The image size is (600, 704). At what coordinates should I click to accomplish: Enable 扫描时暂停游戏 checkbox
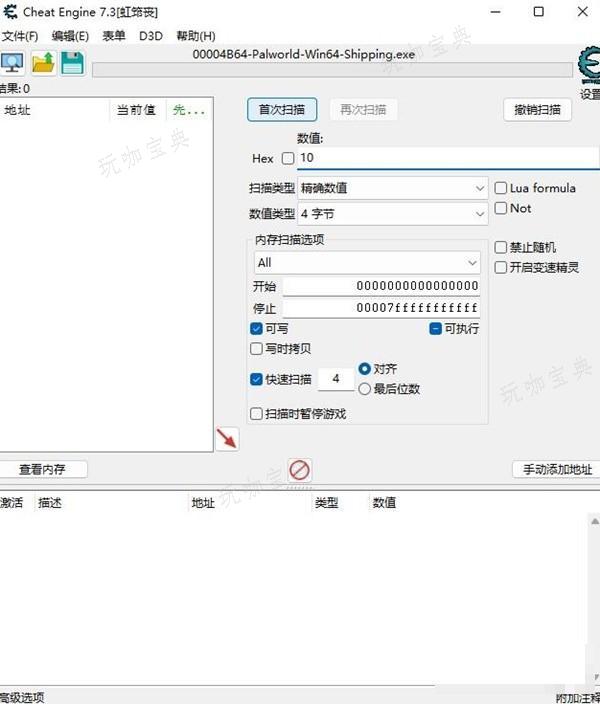click(x=256, y=414)
